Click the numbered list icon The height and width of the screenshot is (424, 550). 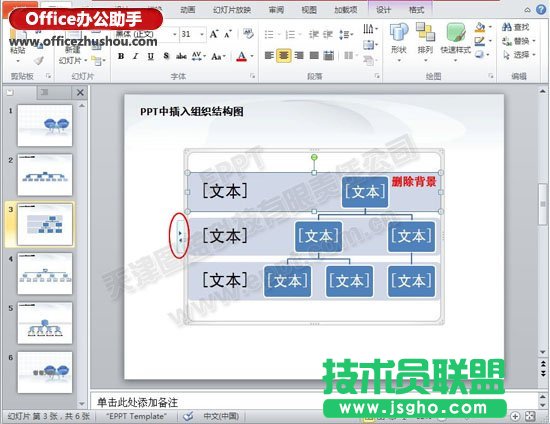pyautogui.click(x=290, y=34)
